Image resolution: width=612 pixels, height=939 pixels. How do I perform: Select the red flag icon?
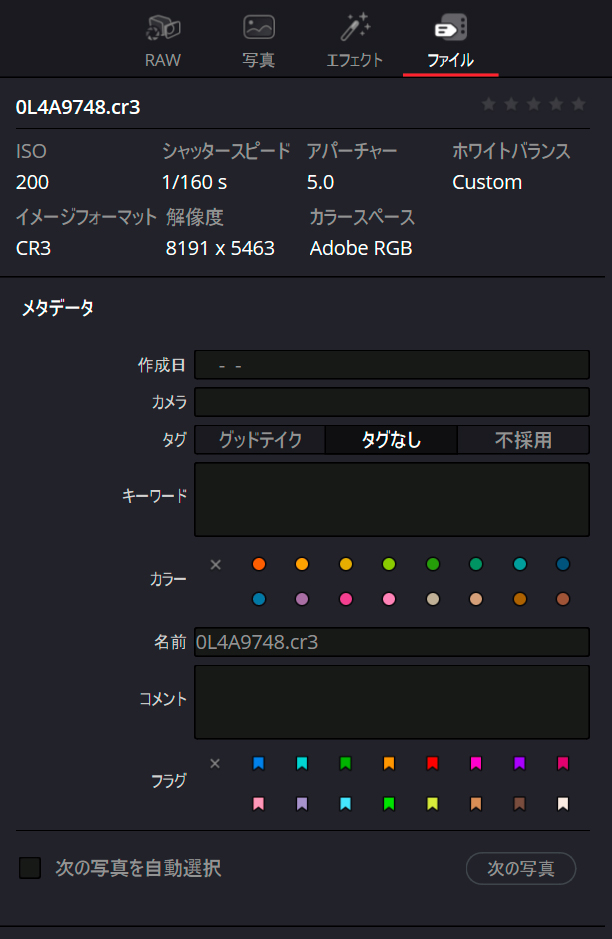(432, 763)
